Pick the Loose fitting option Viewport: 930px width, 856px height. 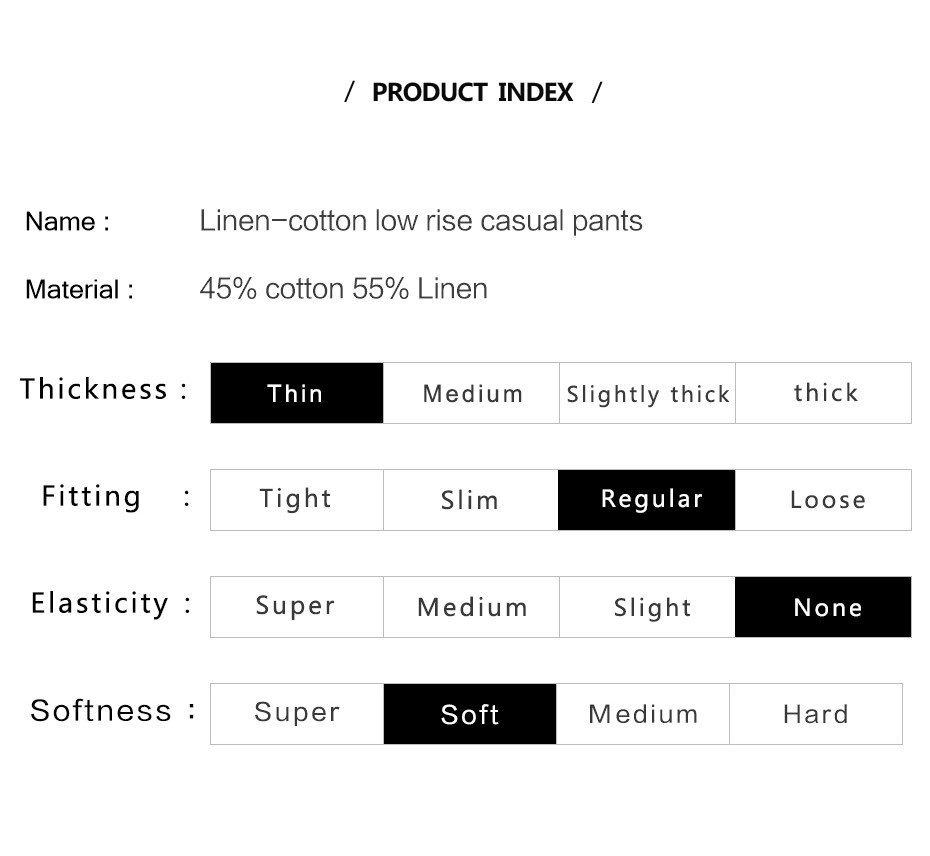[x=823, y=499]
